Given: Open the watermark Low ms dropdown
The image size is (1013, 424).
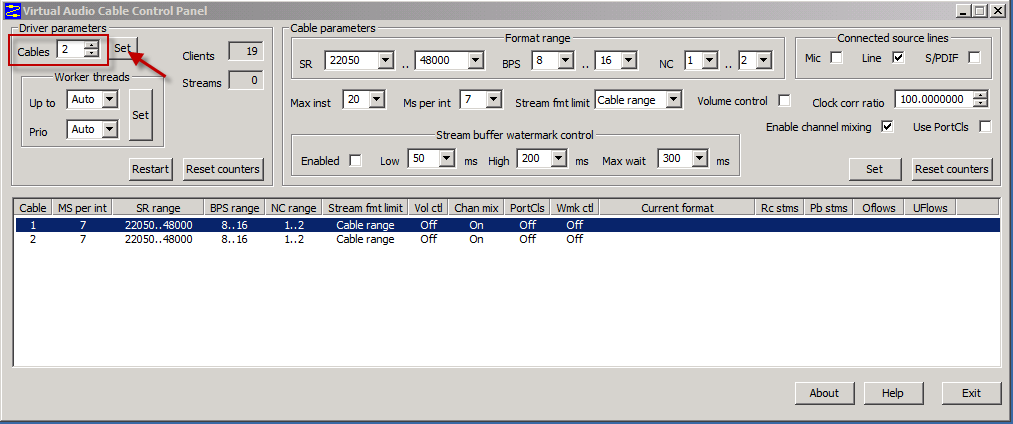Looking at the screenshot, I should point(447,158).
